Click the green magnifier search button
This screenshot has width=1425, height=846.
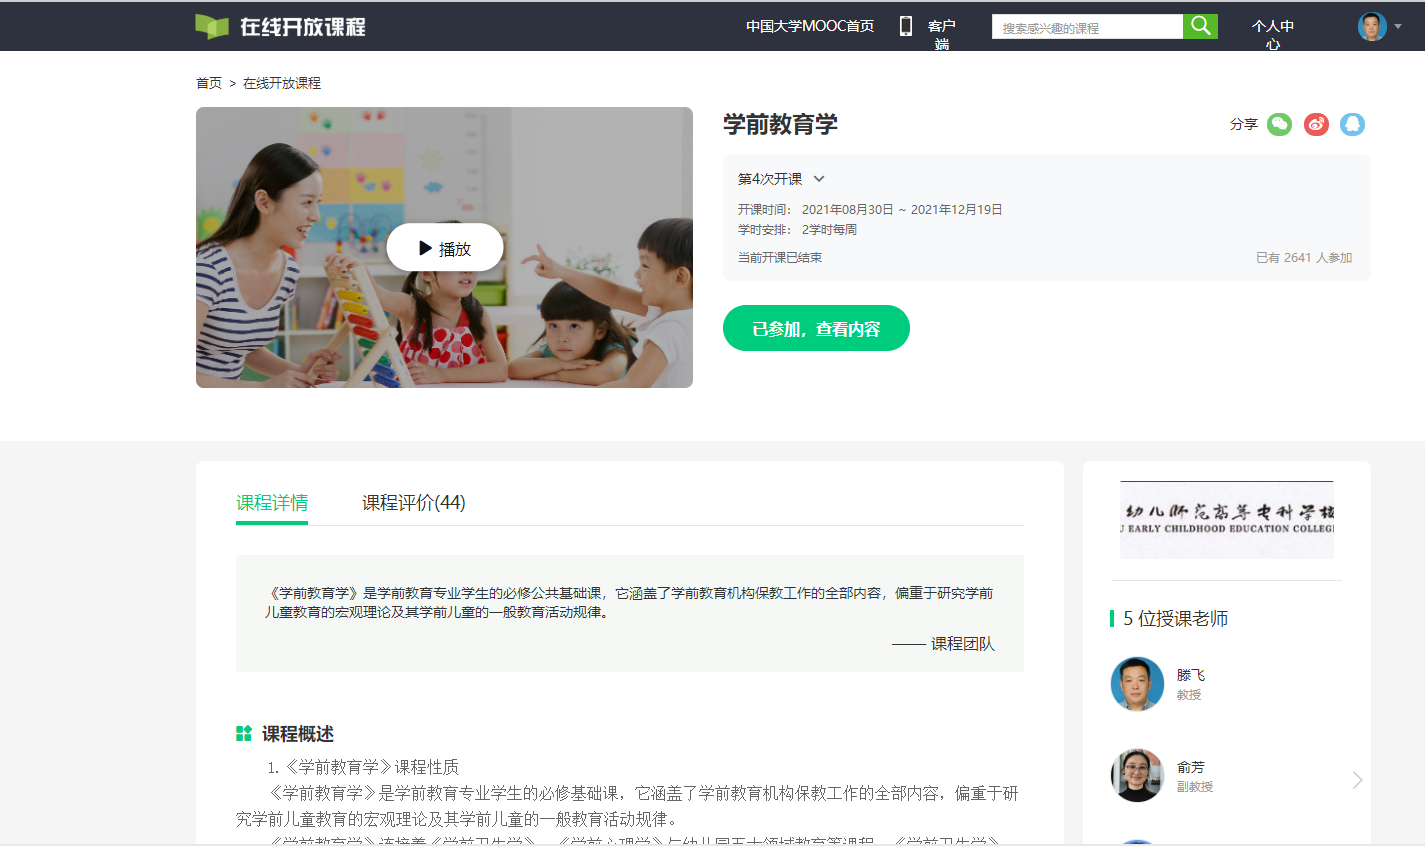tap(1200, 26)
